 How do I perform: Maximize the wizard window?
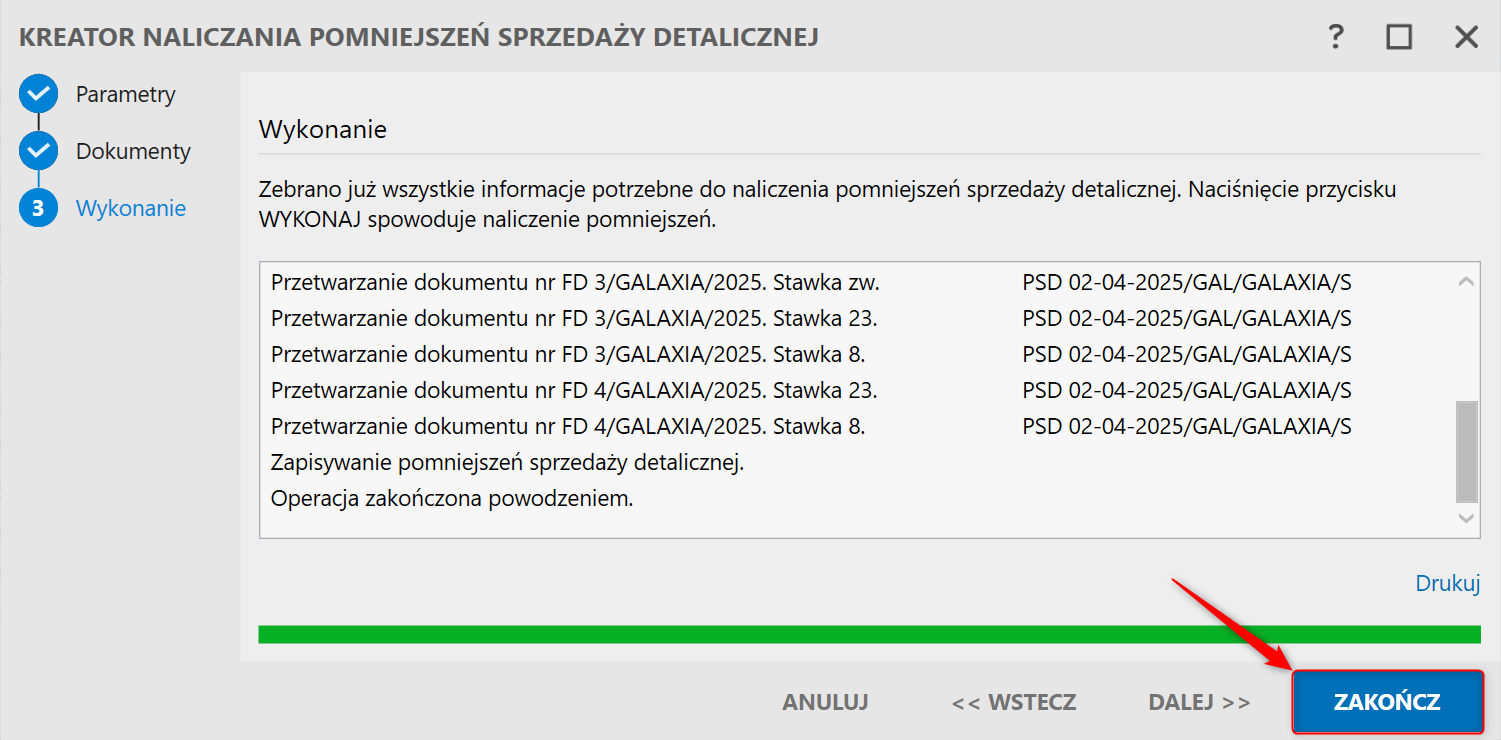(1399, 38)
